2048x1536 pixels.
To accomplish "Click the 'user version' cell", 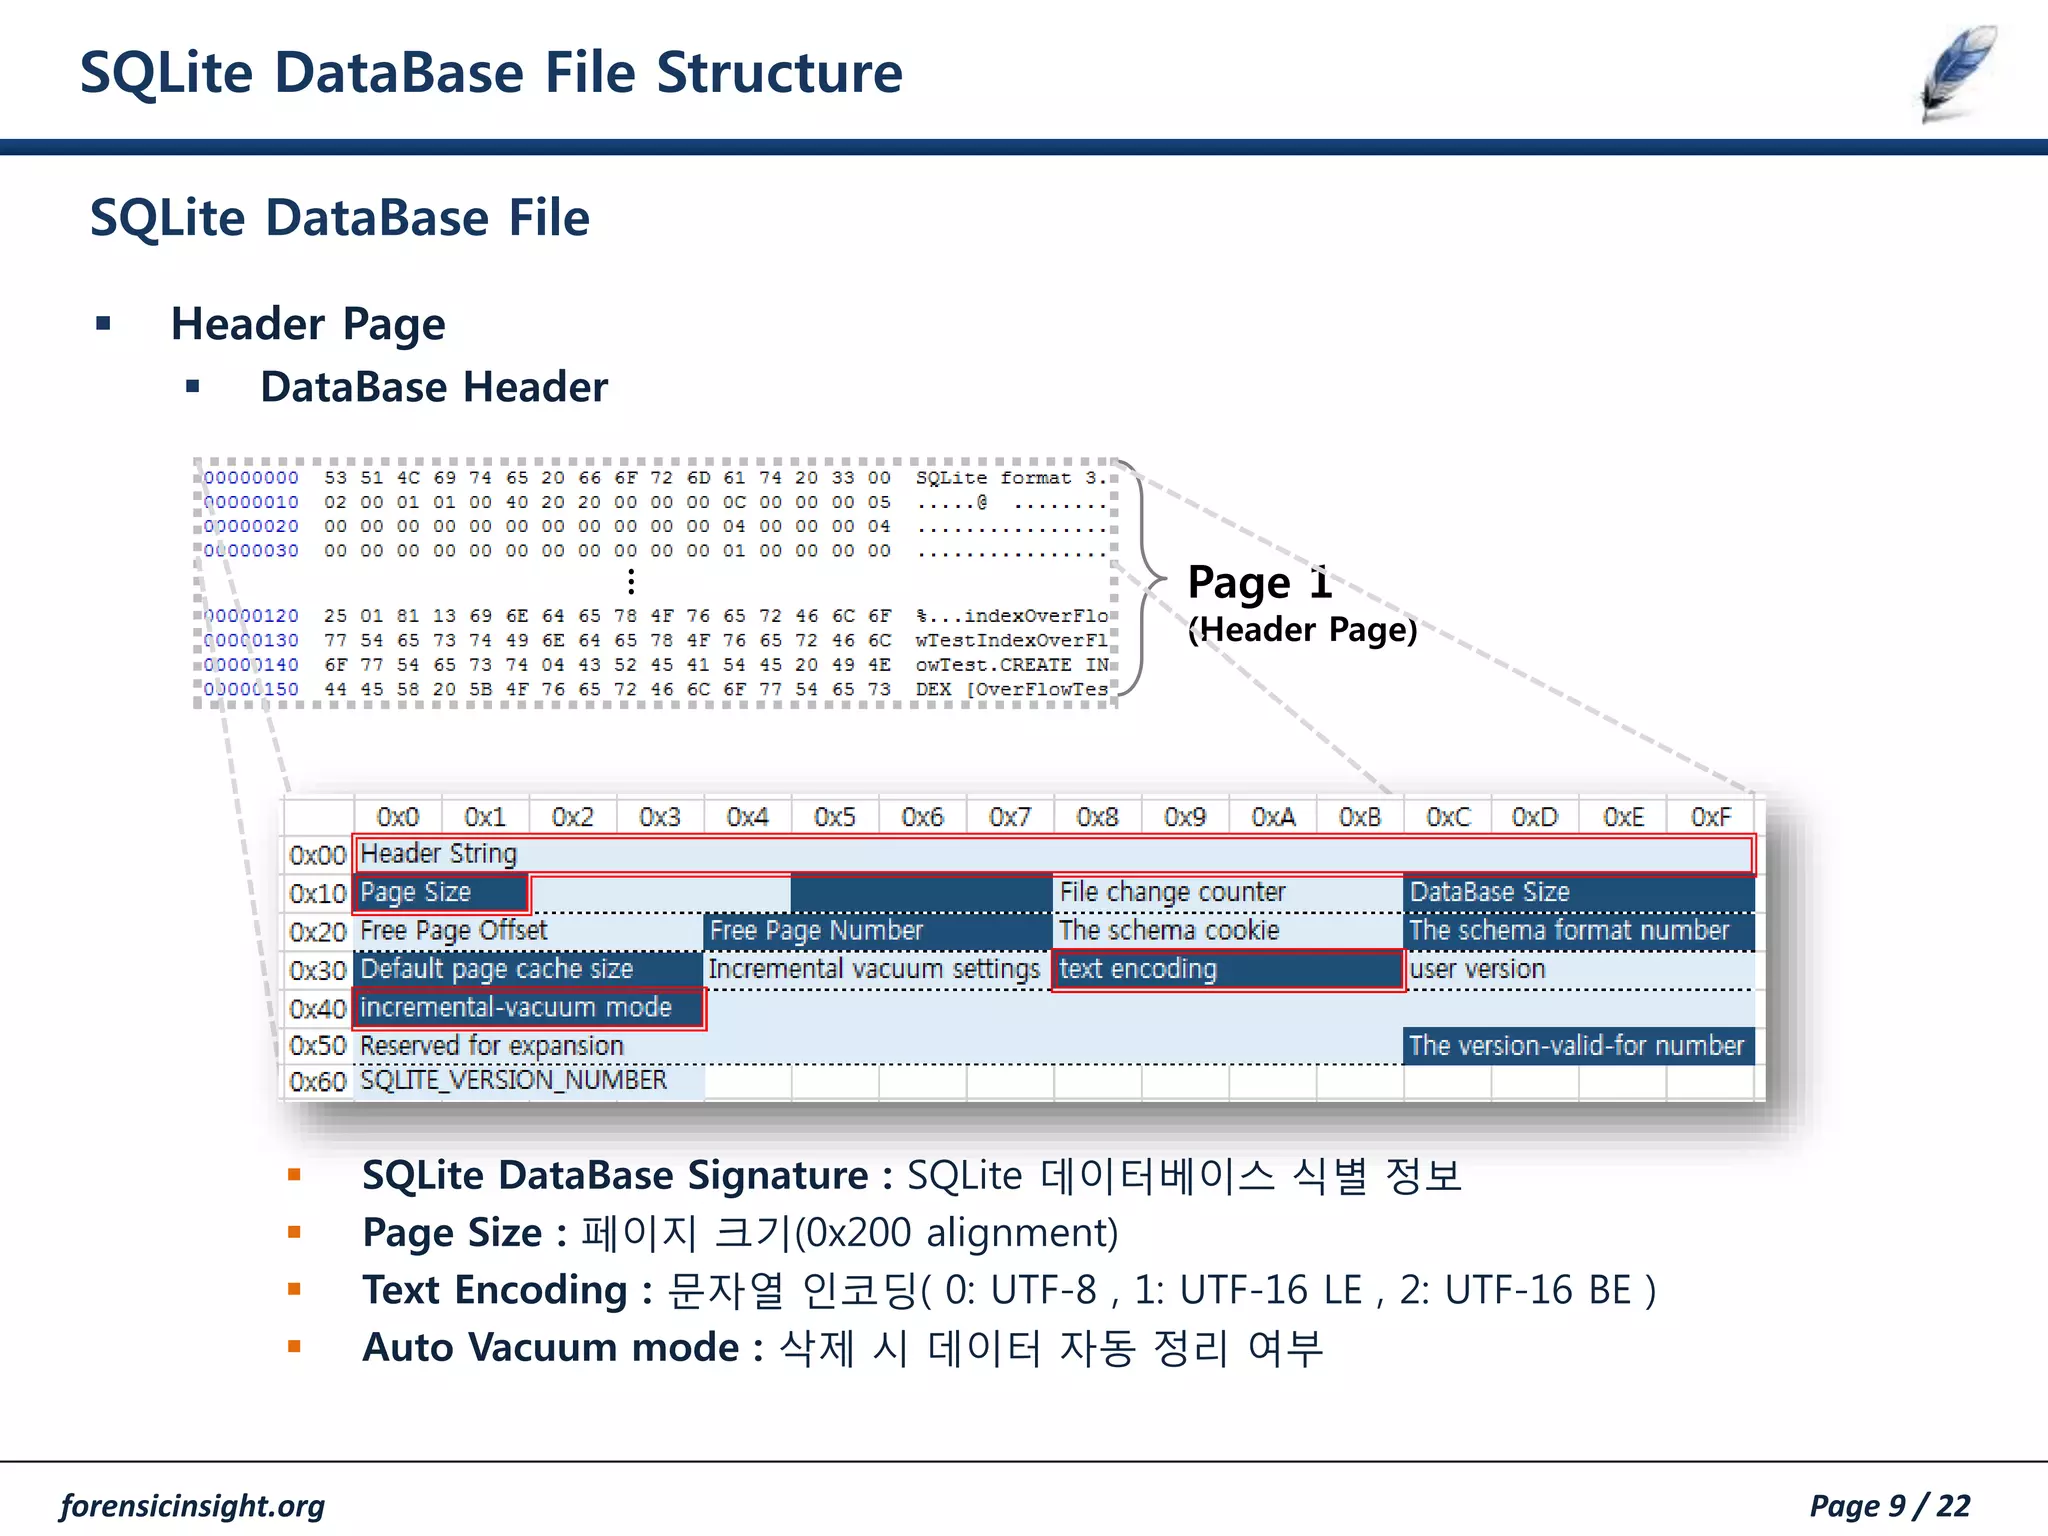I will (1579, 969).
